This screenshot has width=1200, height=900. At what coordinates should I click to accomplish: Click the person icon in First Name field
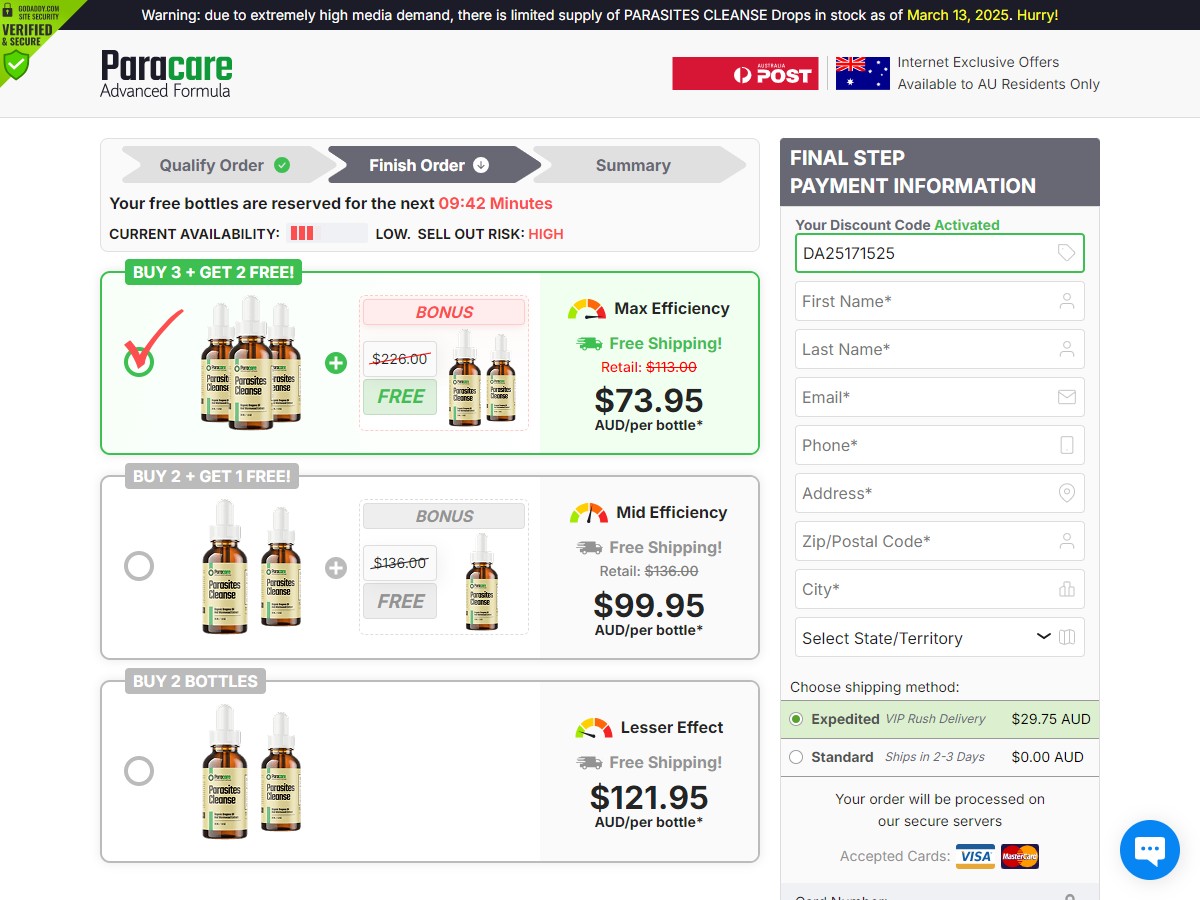[1067, 301]
